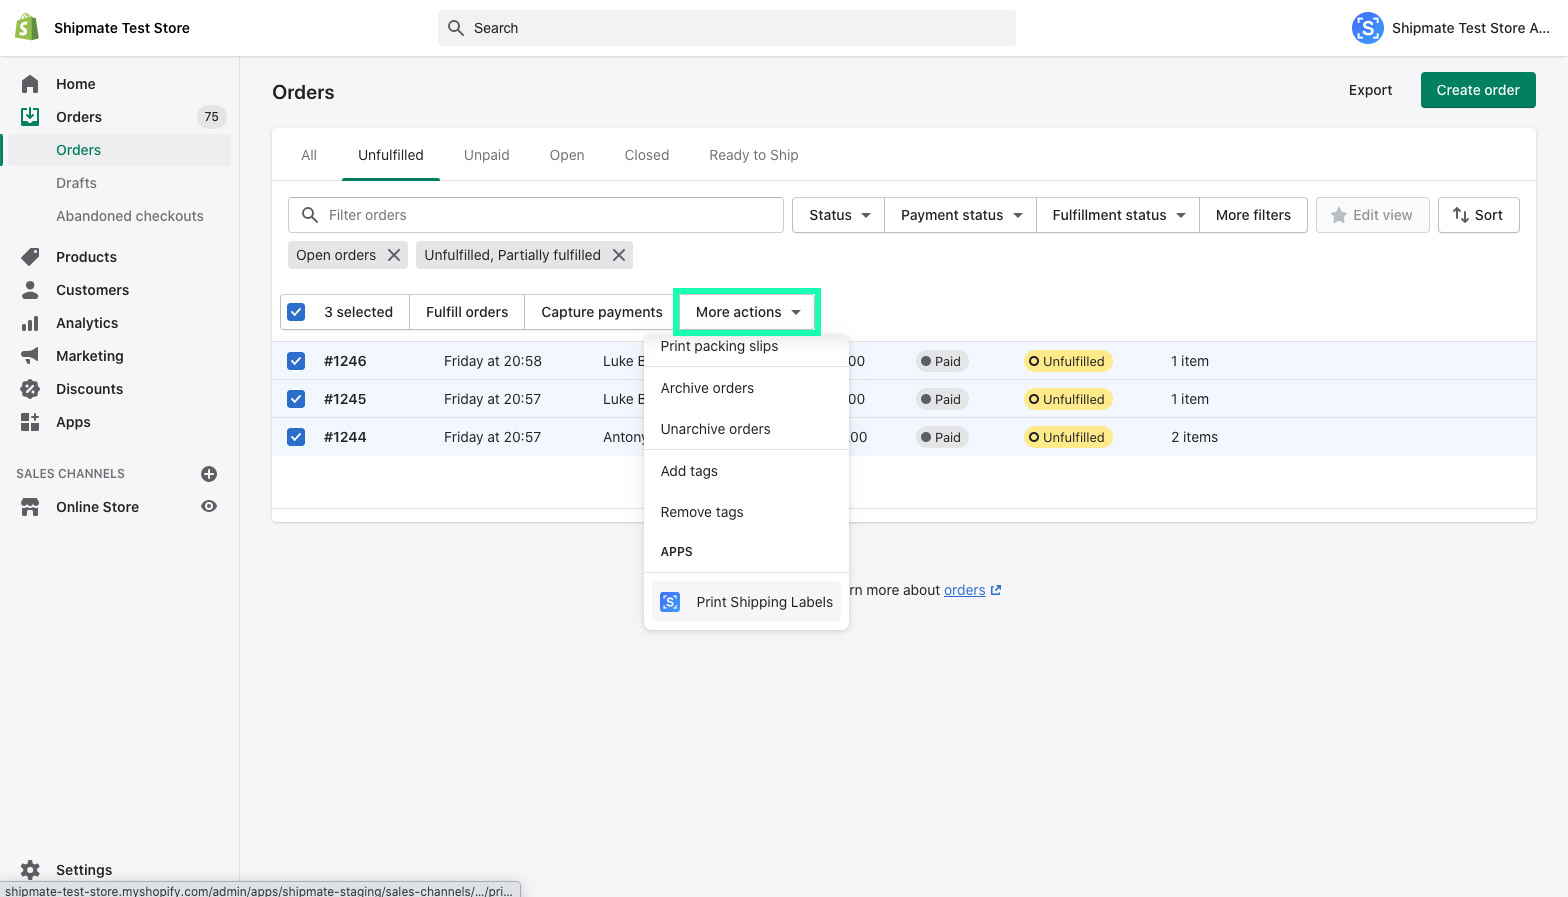Click the star icon on Edit view
Screen dimensions: 1568x897
click(x=1339, y=215)
